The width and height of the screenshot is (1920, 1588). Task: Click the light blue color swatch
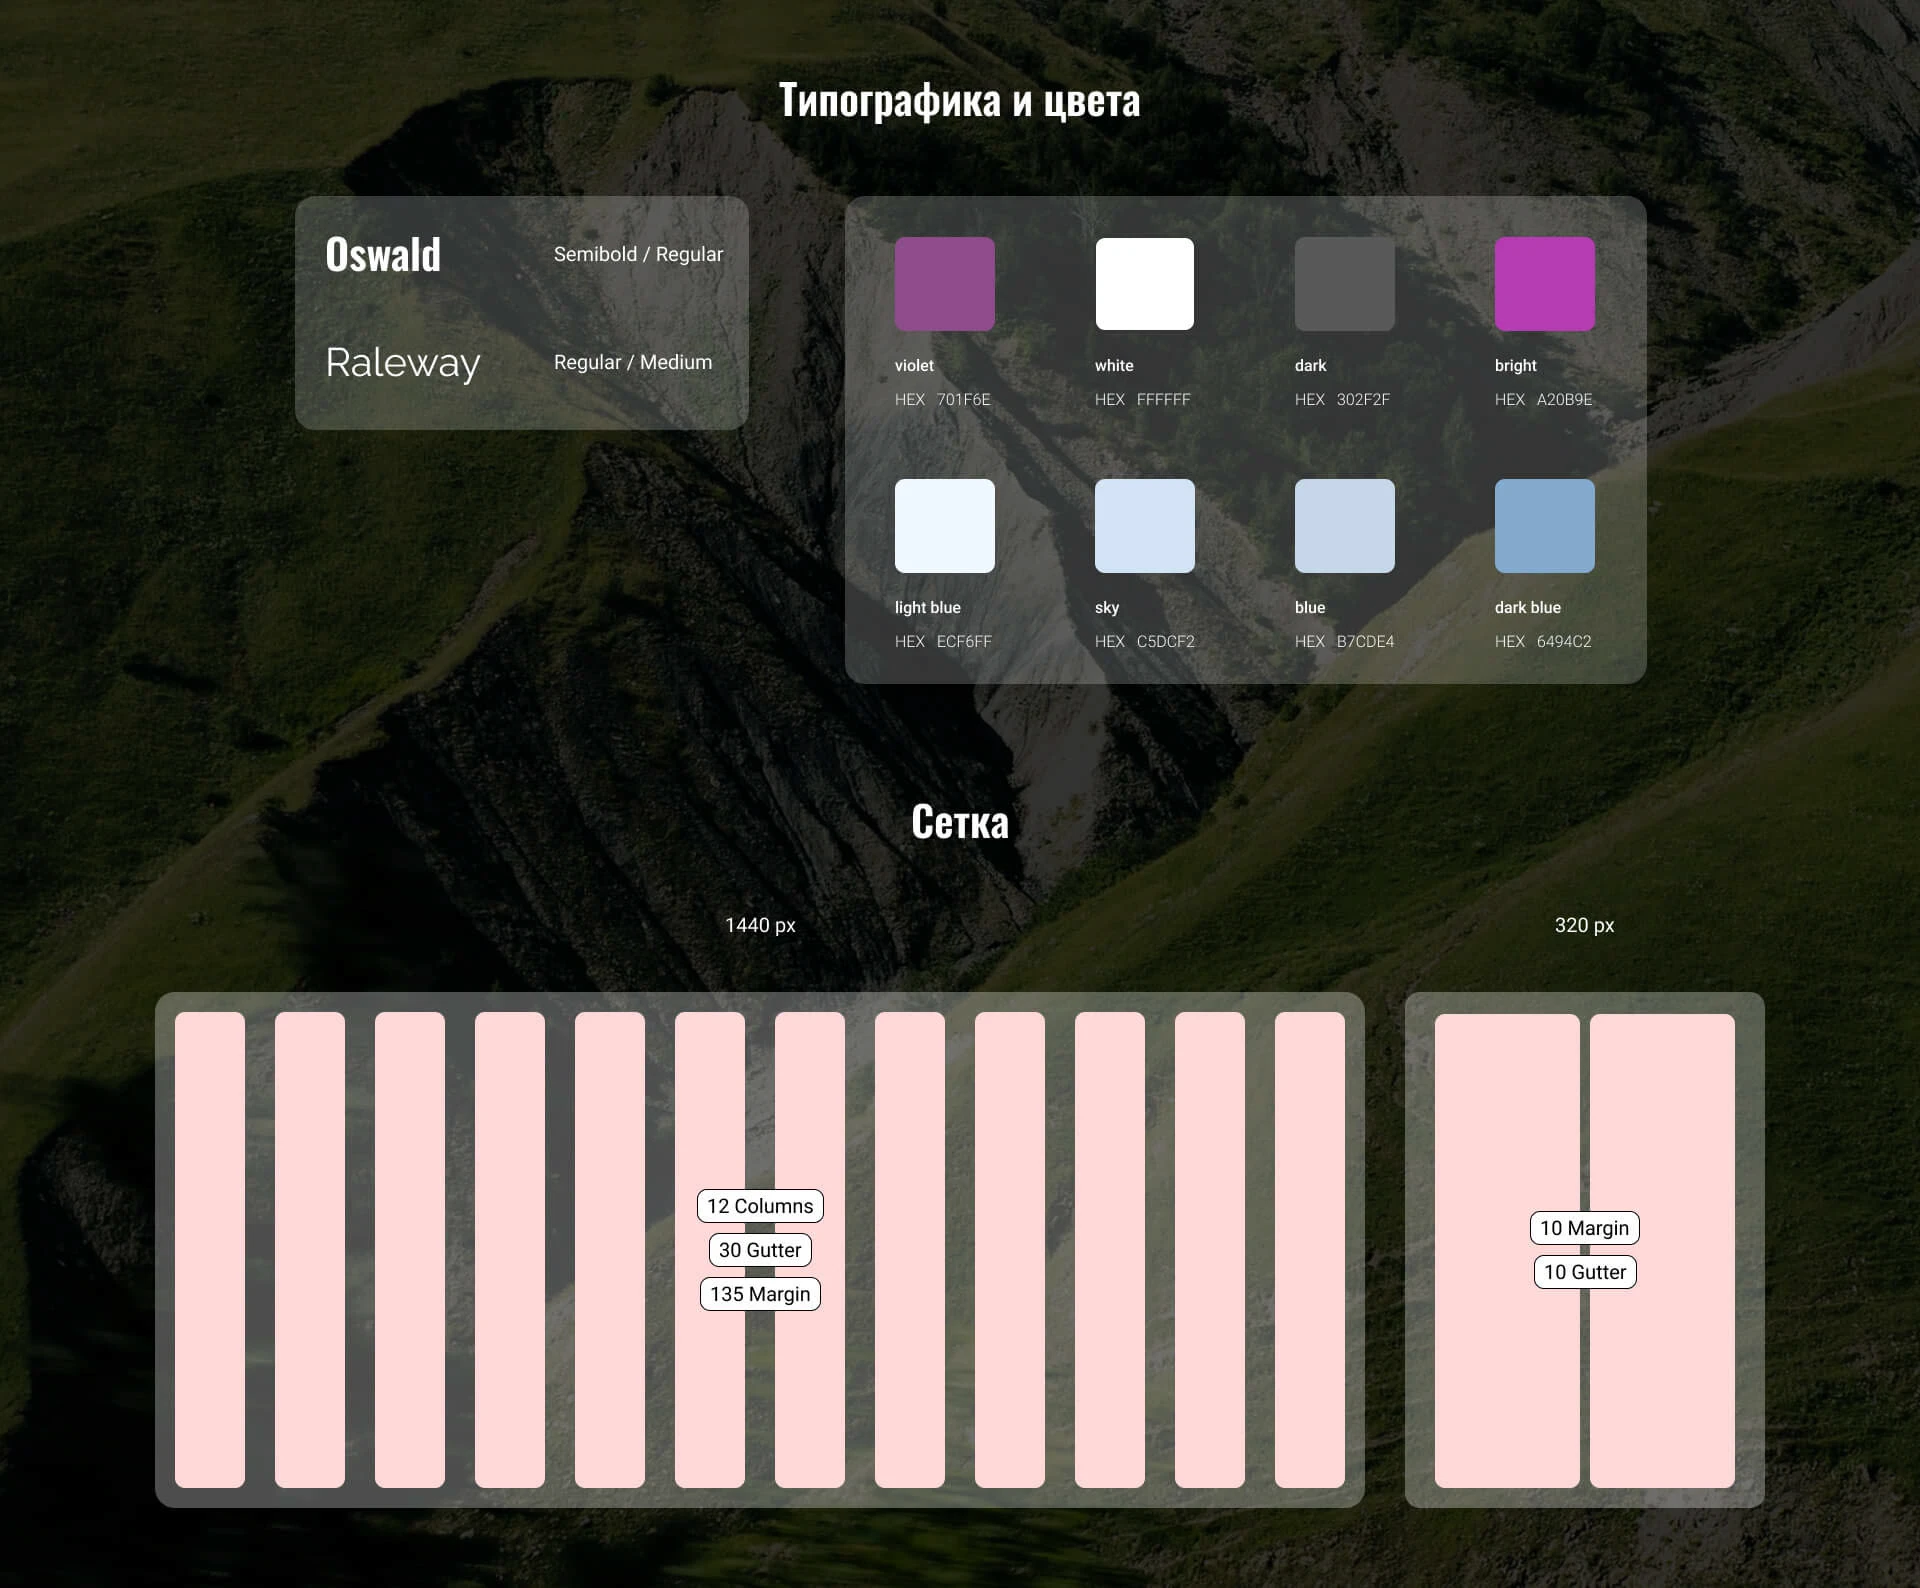point(944,526)
